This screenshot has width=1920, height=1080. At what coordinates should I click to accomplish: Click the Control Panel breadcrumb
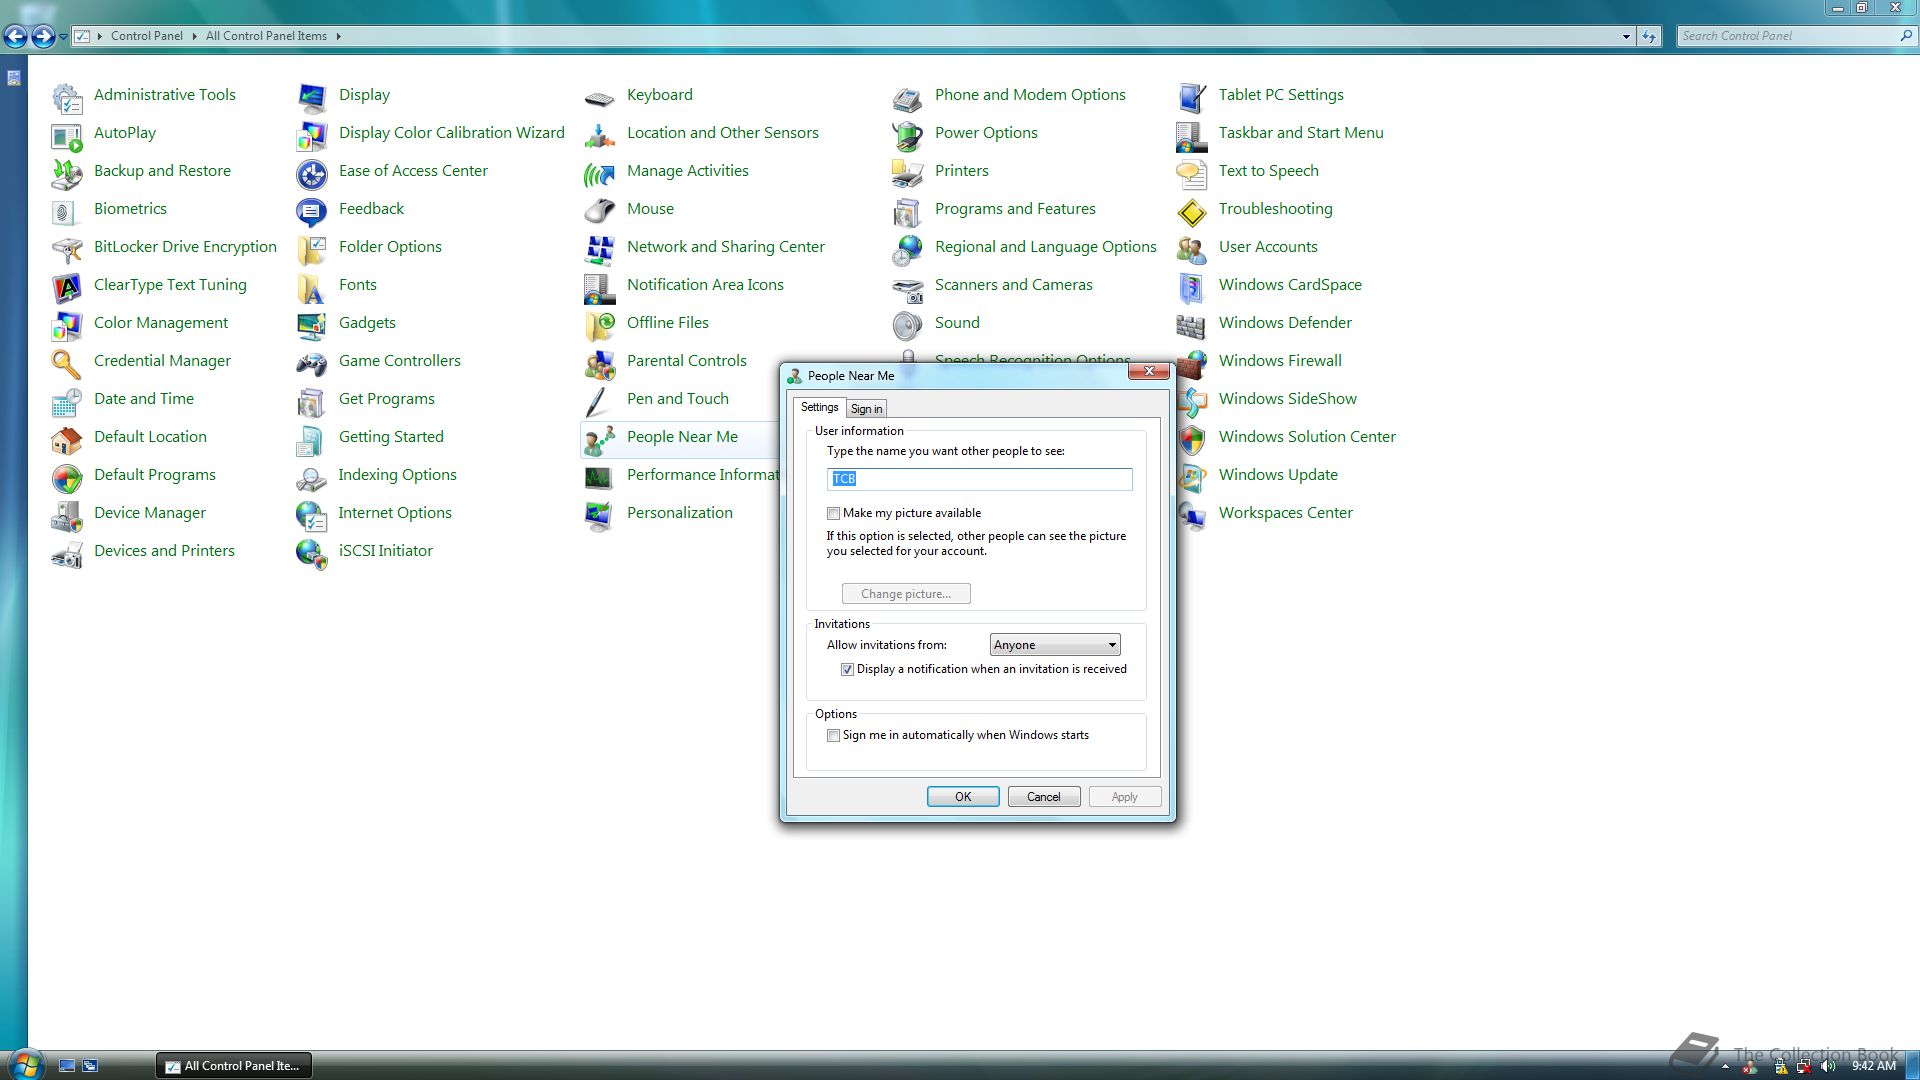click(147, 36)
